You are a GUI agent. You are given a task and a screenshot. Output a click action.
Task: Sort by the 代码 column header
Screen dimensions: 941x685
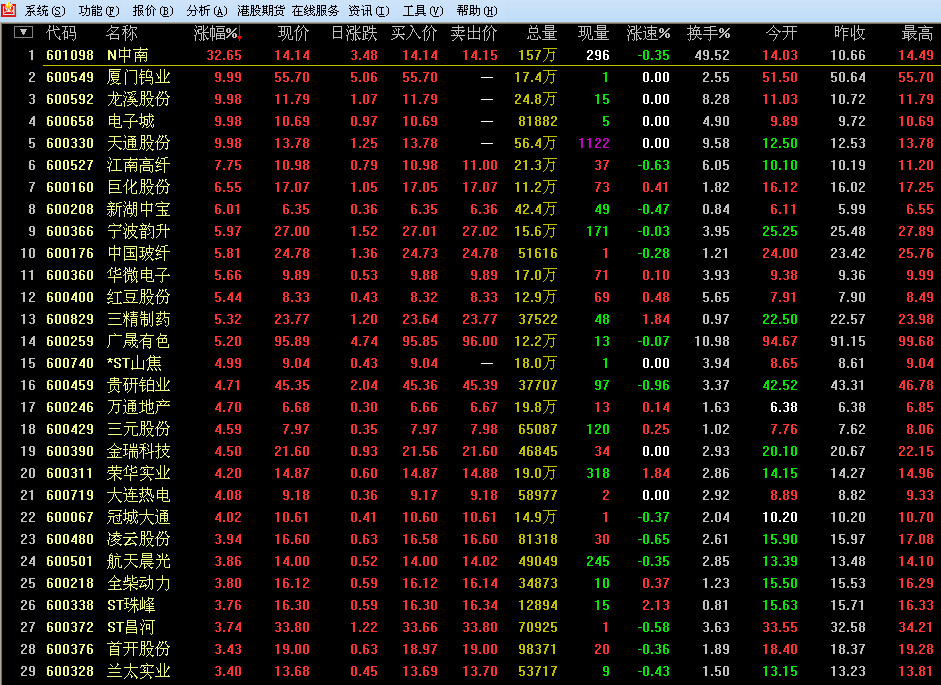(x=61, y=33)
